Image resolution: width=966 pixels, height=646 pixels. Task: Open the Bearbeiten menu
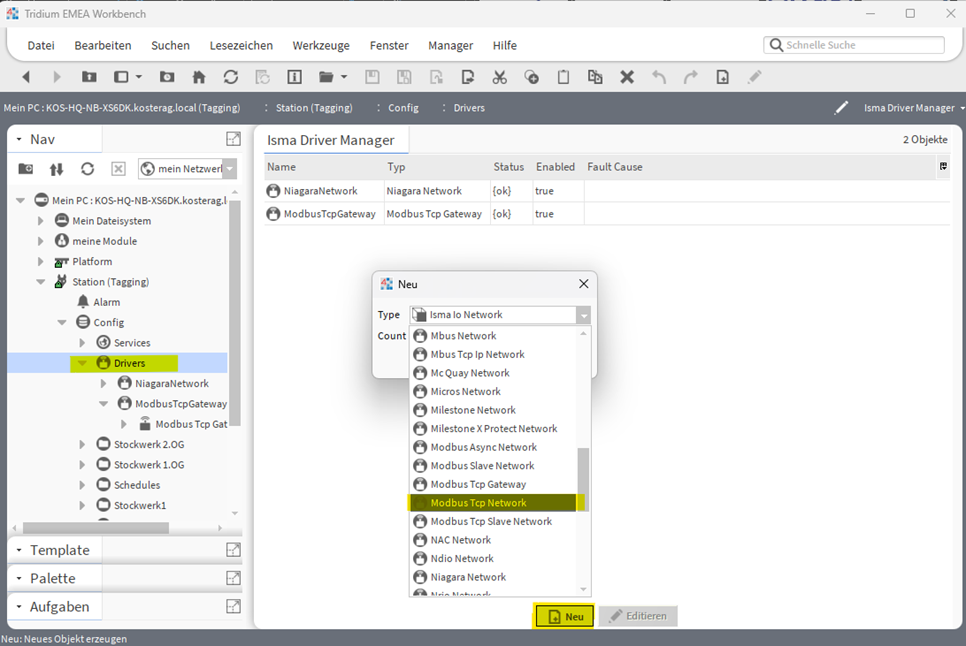coord(103,46)
